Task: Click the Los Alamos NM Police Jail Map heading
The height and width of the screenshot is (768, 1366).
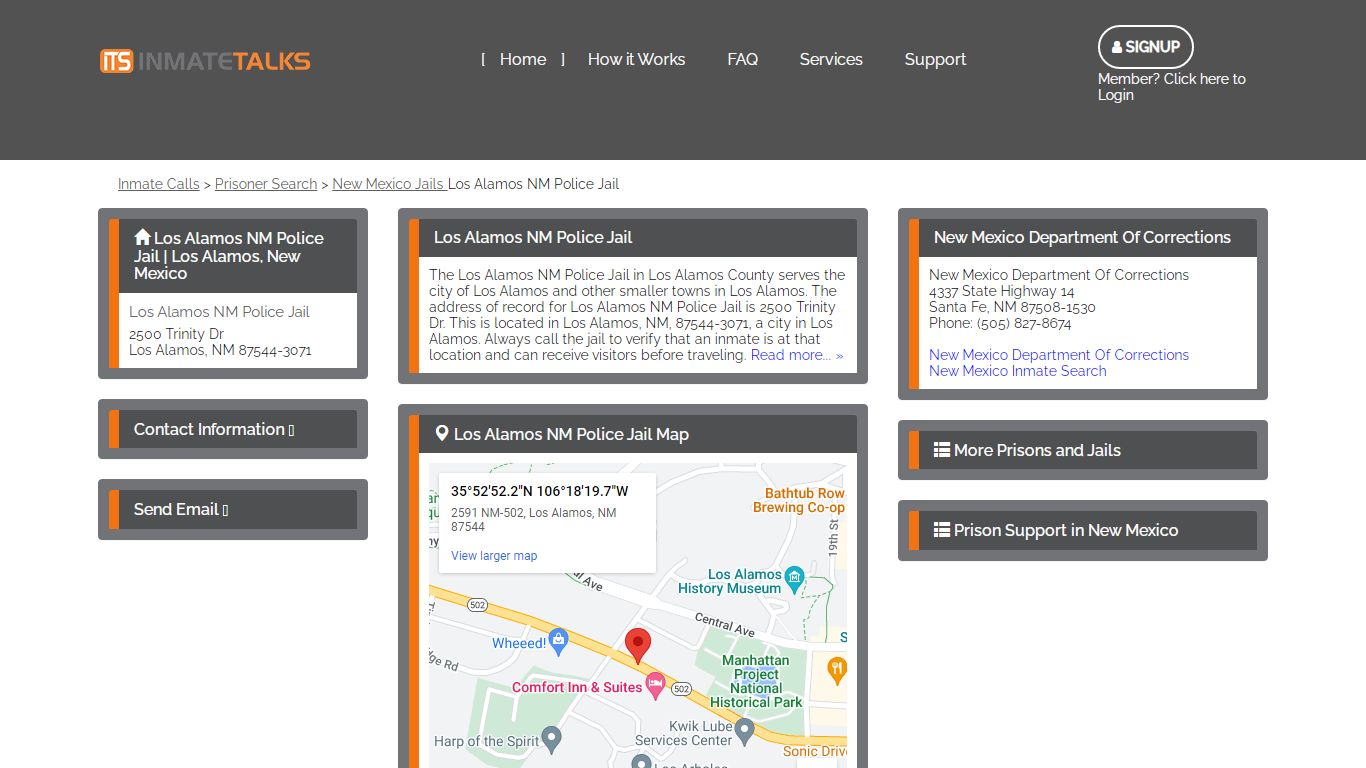Action: [571, 434]
